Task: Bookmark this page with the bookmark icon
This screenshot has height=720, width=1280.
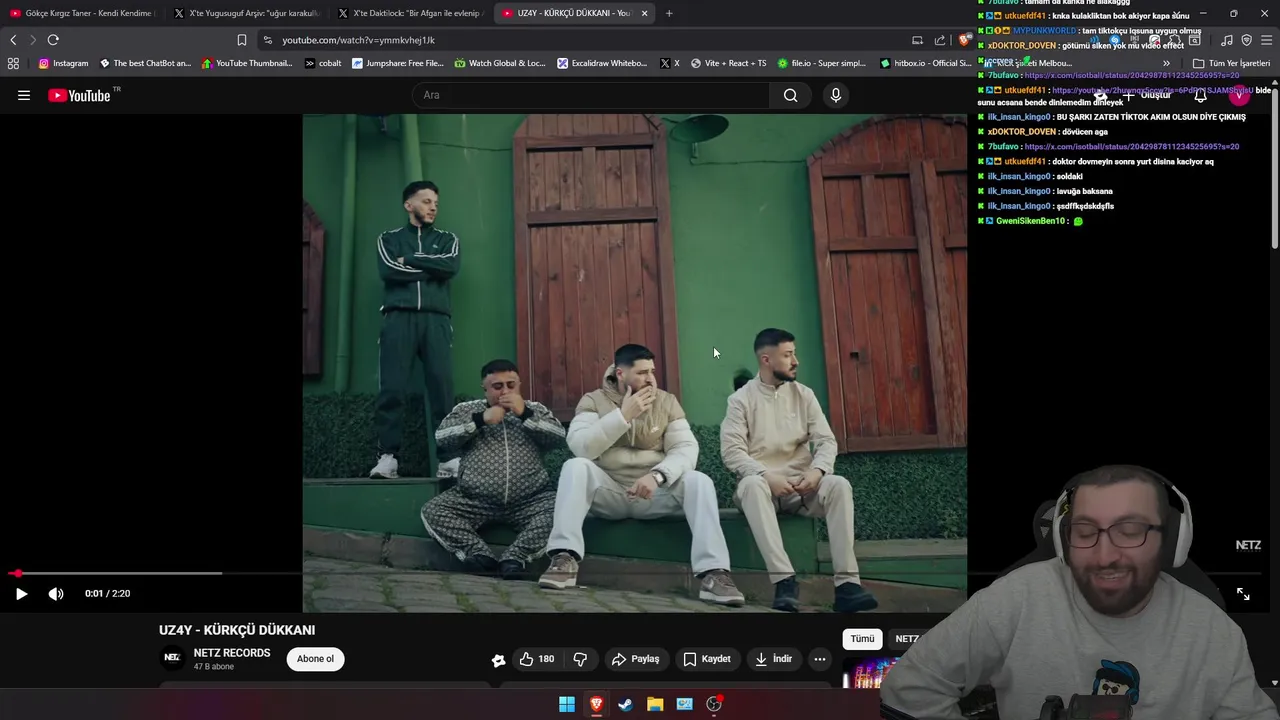Action: (241, 40)
